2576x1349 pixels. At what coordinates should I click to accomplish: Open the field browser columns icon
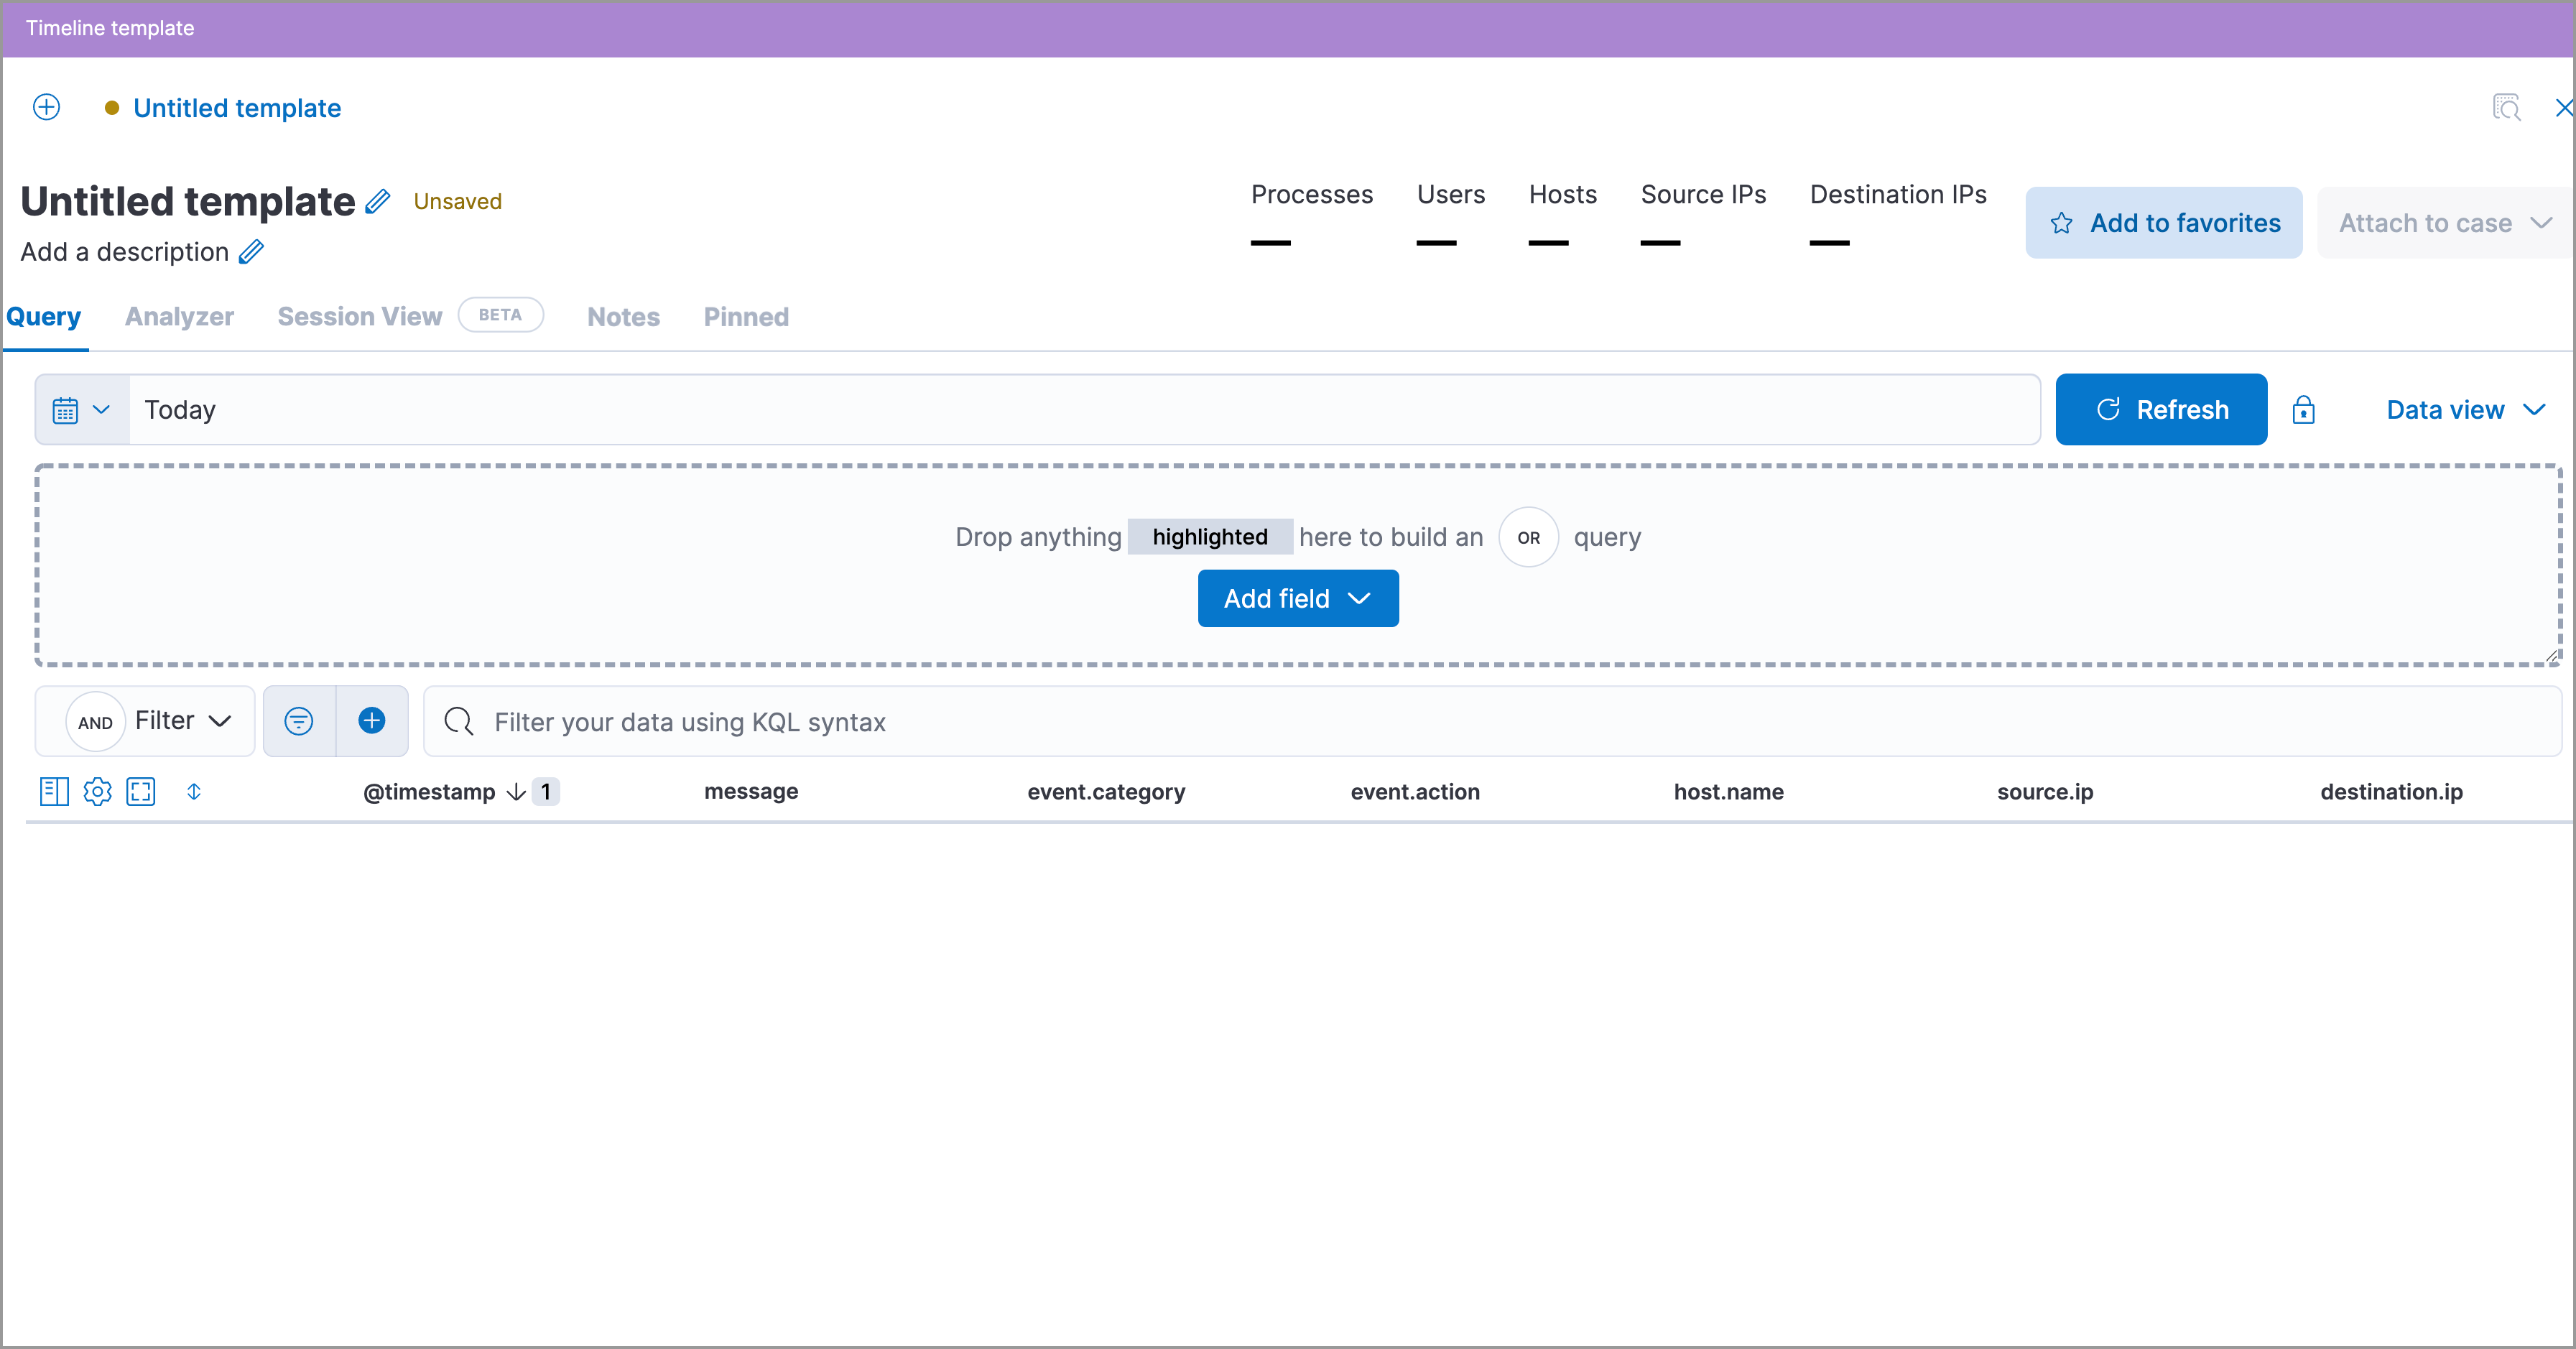pos(54,792)
